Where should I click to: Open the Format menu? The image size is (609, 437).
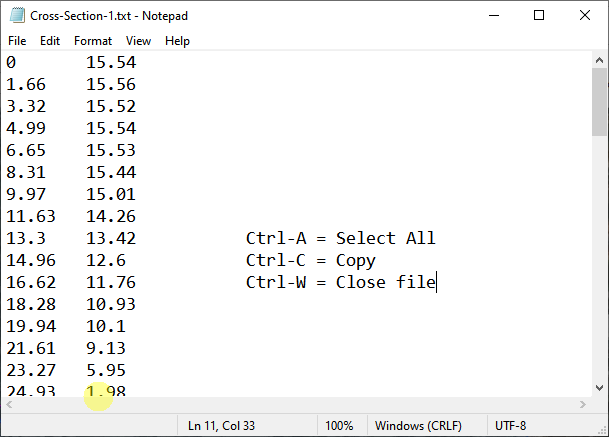point(93,41)
